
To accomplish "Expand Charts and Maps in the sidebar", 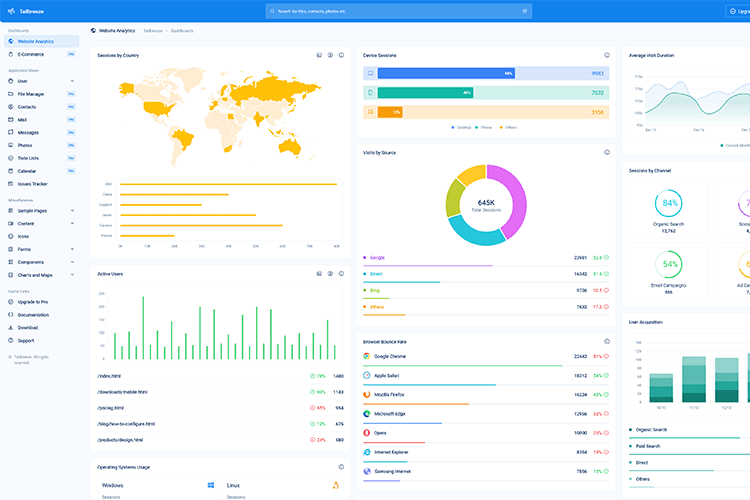I will 40,274.
